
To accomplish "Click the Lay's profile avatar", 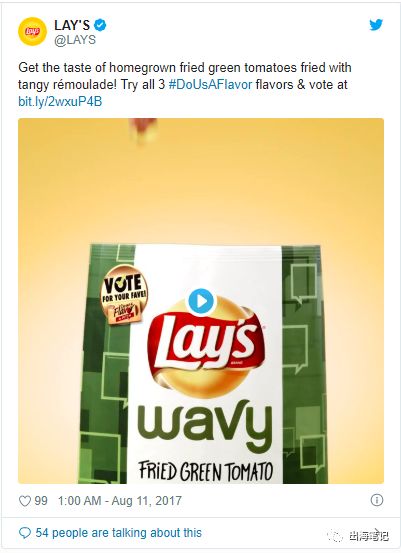I will 32,32.
